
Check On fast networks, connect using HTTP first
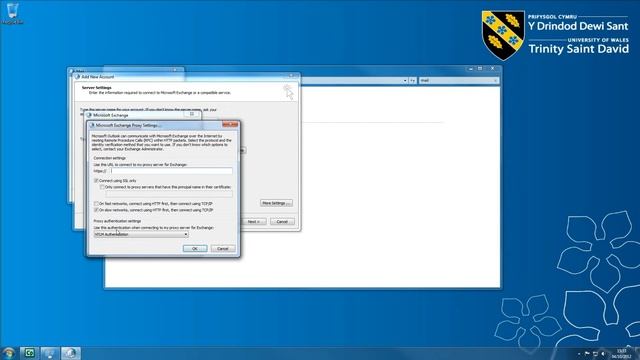point(96,203)
